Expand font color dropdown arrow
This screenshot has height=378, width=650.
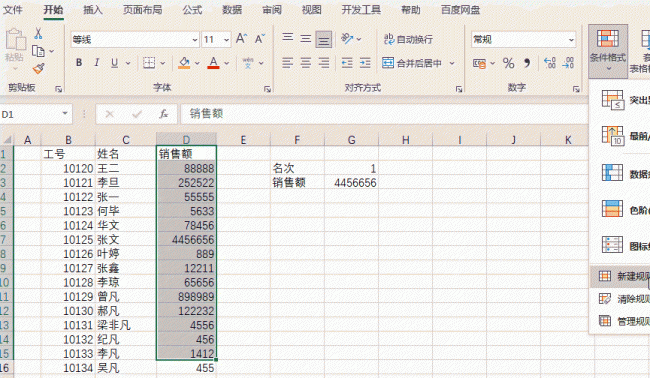pyautogui.click(x=227, y=63)
